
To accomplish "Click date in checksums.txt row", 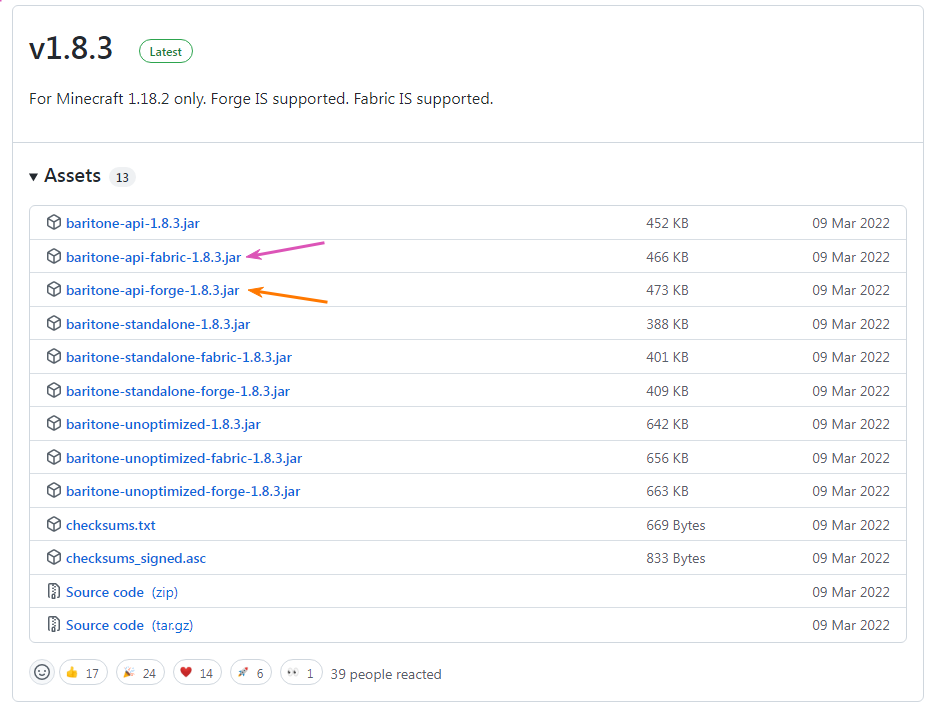I will click(851, 526).
